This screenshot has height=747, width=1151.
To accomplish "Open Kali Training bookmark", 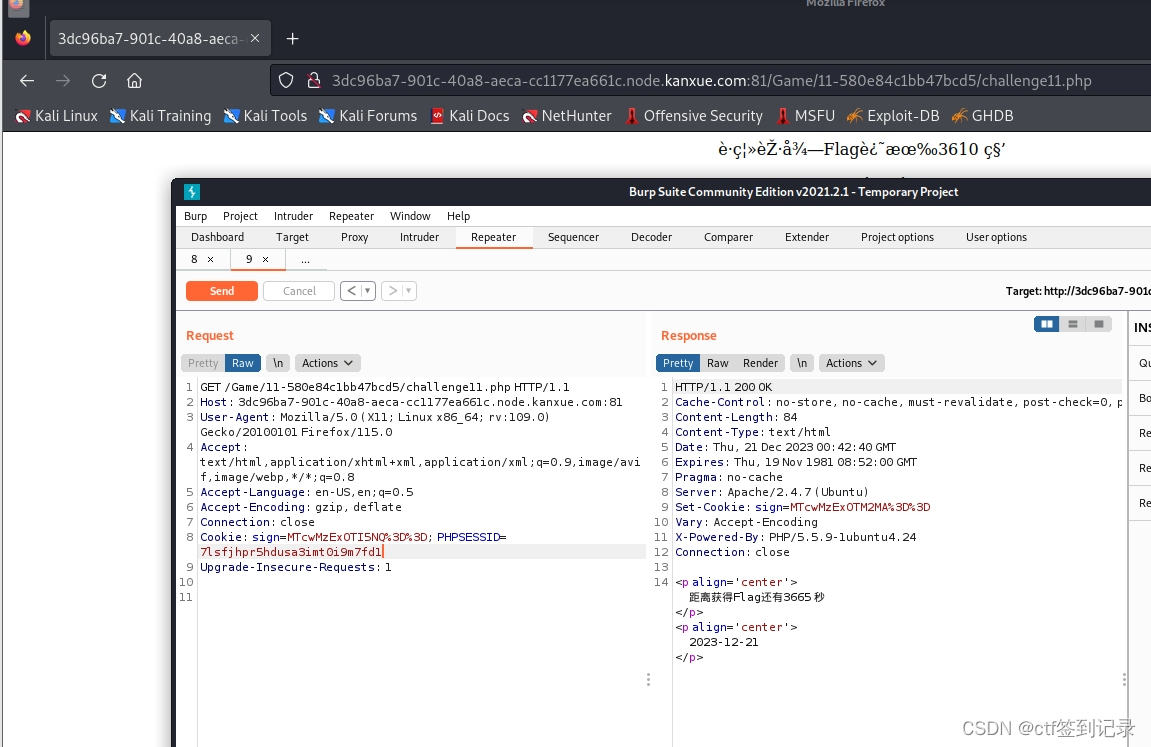I will 160,116.
